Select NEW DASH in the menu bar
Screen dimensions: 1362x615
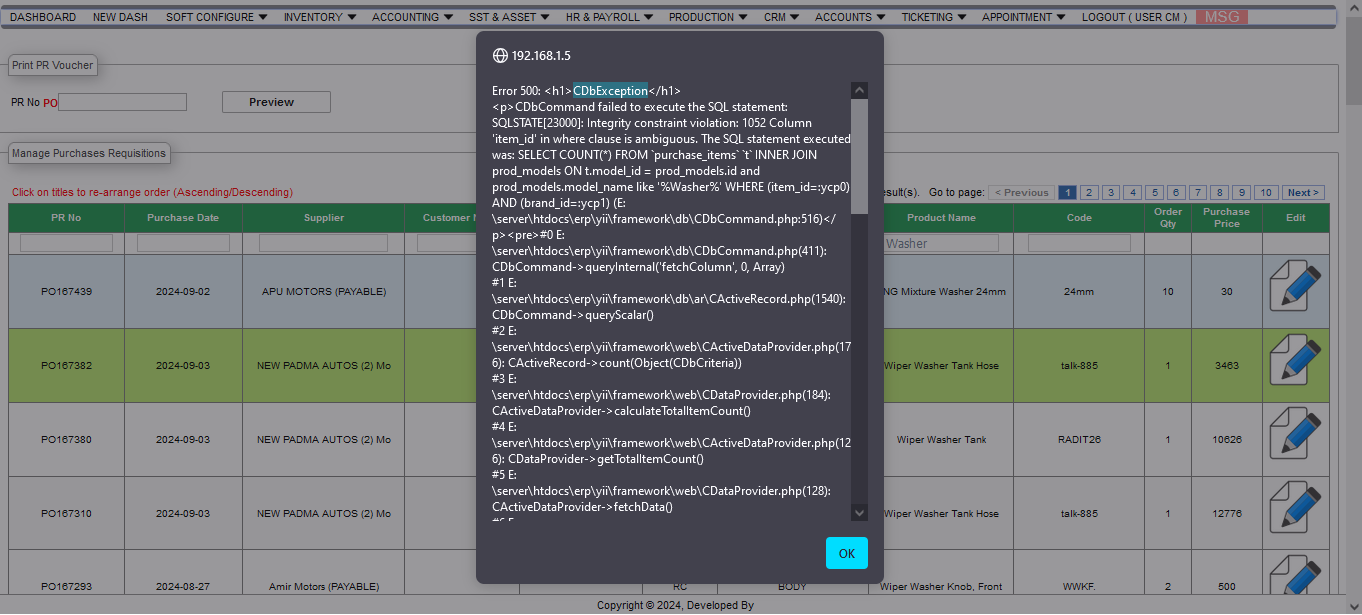tap(121, 17)
